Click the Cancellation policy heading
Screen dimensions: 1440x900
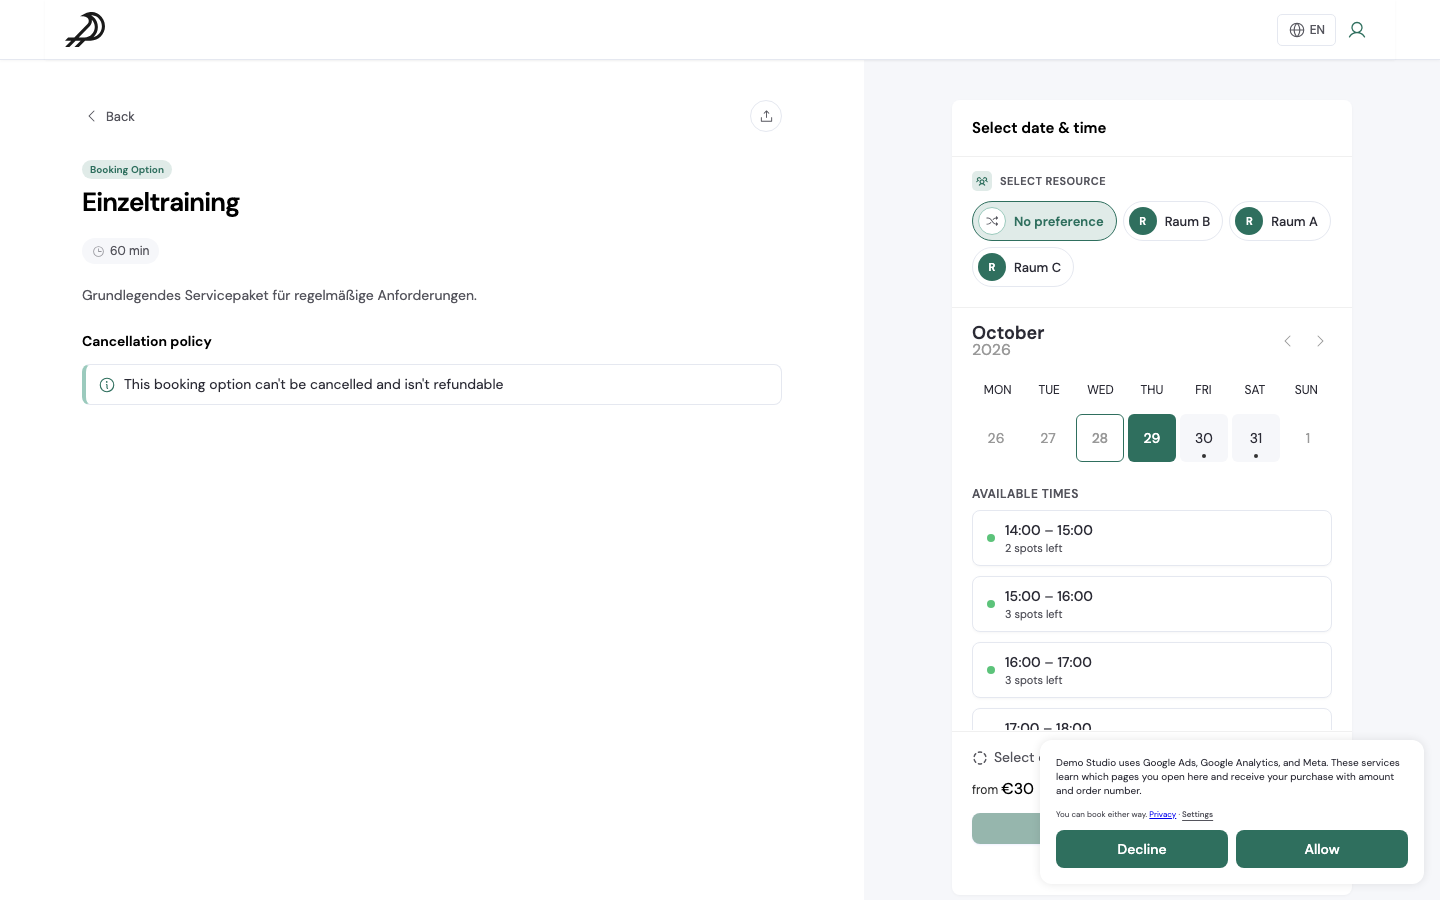pos(147,341)
